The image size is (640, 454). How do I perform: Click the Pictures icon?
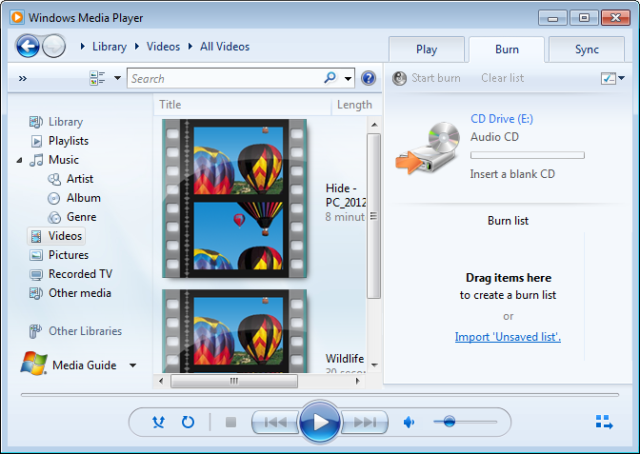point(36,255)
